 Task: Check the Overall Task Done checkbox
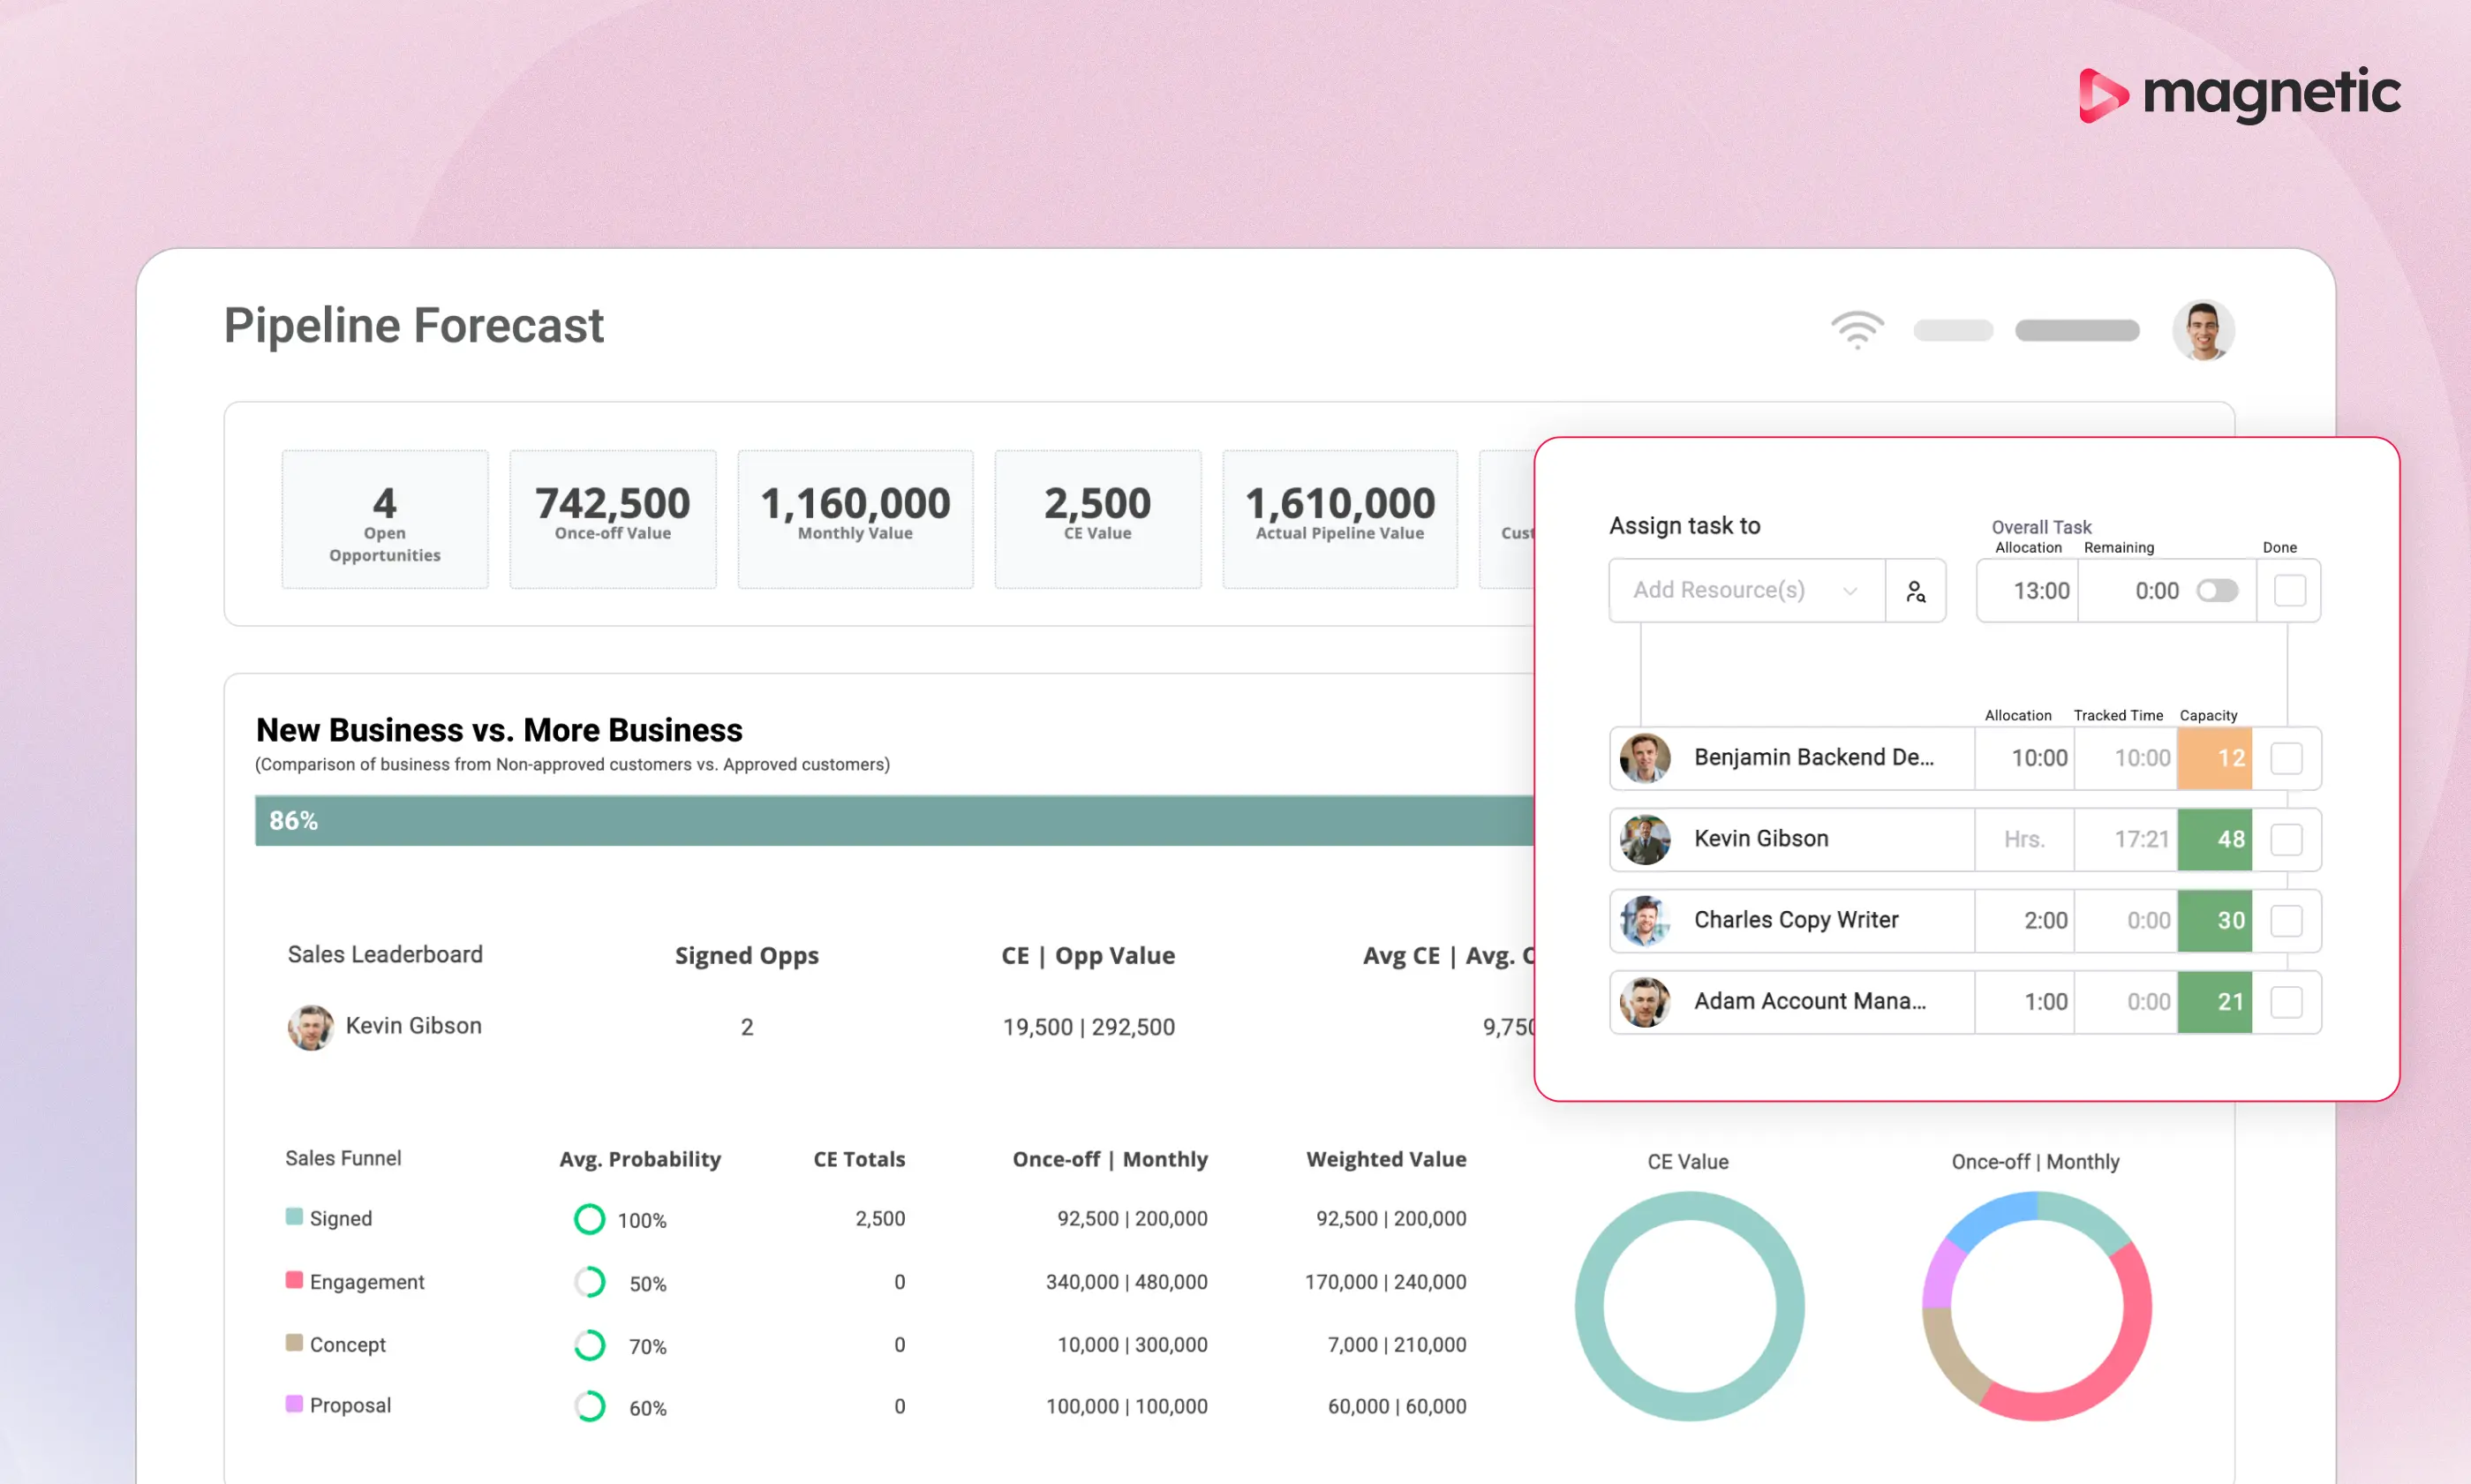point(2289,591)
